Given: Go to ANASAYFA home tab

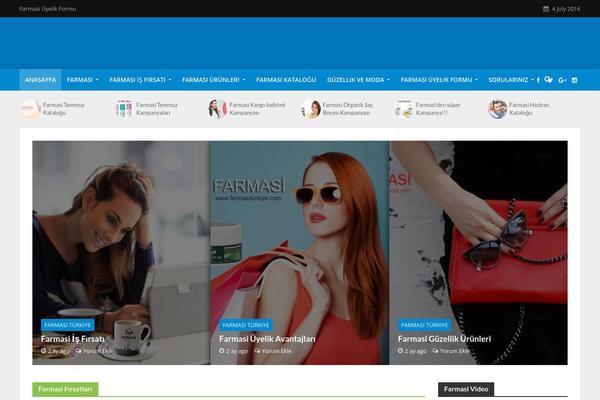Looking at the screenshot, I should [x=40, y=80].
